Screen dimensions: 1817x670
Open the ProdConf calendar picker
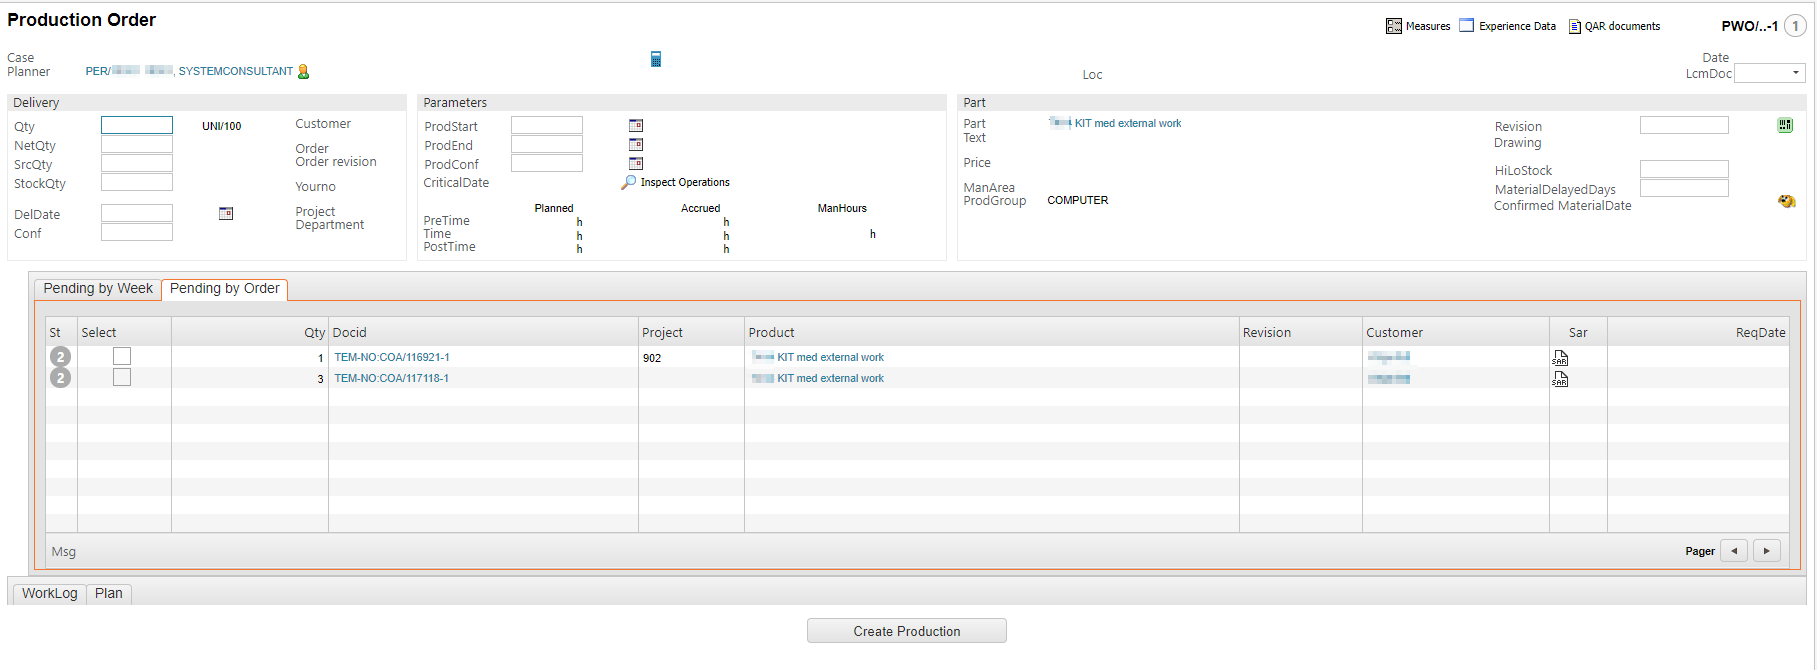(x=636, y=164)
